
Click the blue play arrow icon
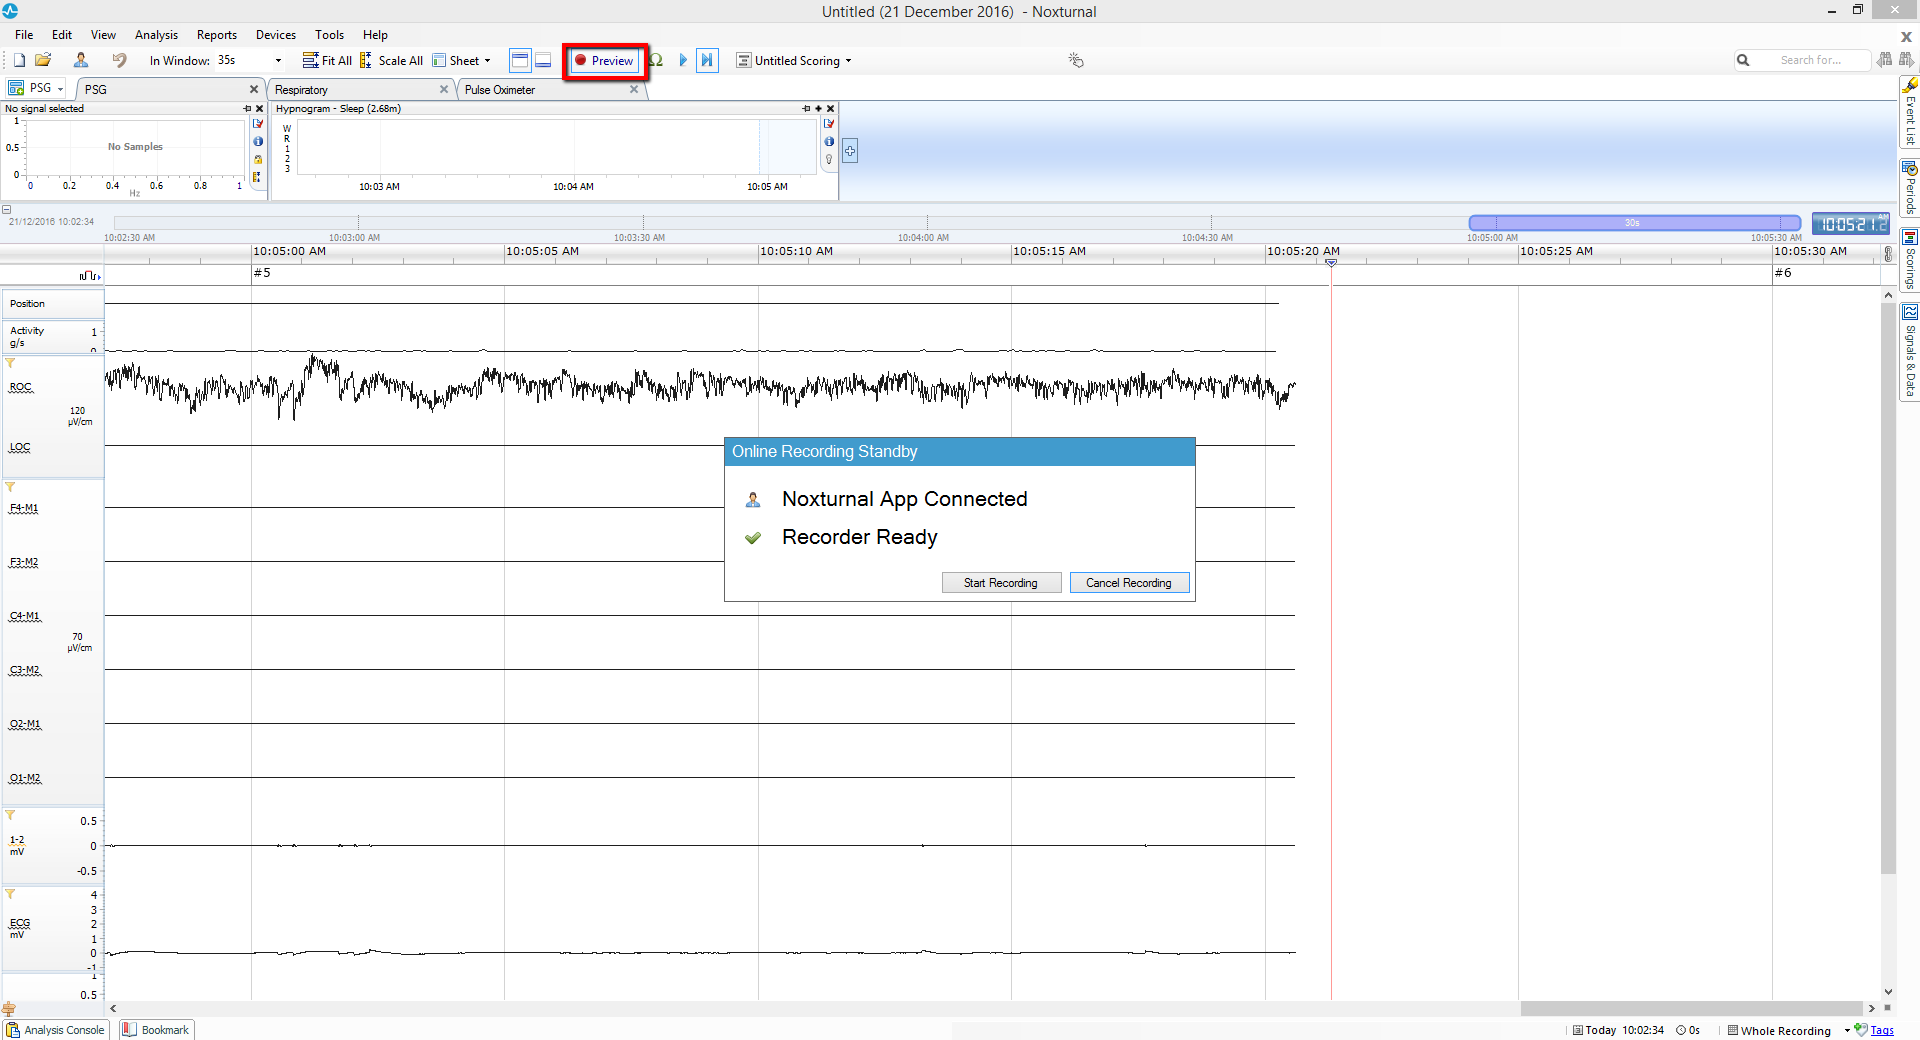pyautogui.click(x=684, y=60)
